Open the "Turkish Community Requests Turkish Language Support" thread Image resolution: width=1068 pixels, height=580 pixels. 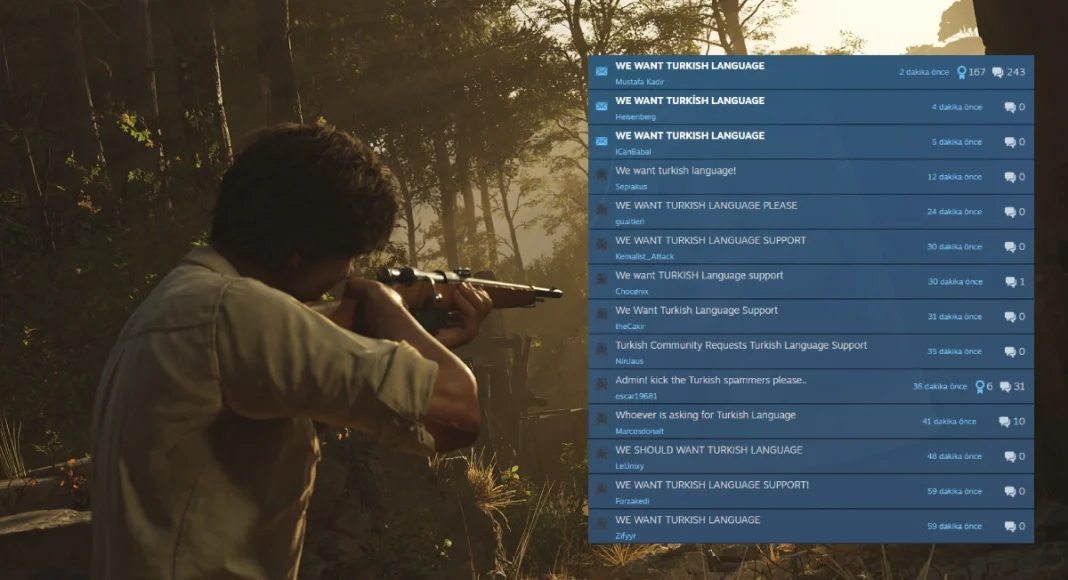(741, 345)
